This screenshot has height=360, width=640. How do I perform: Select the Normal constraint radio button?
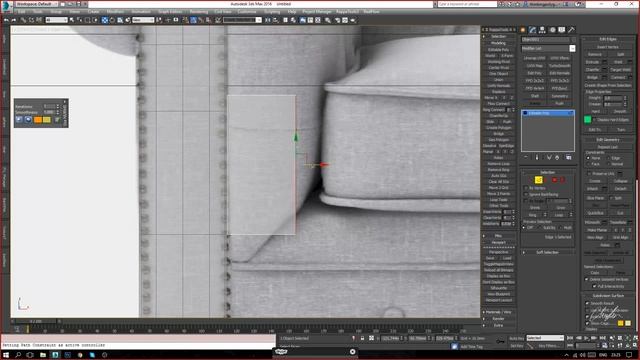coord(609,164)
